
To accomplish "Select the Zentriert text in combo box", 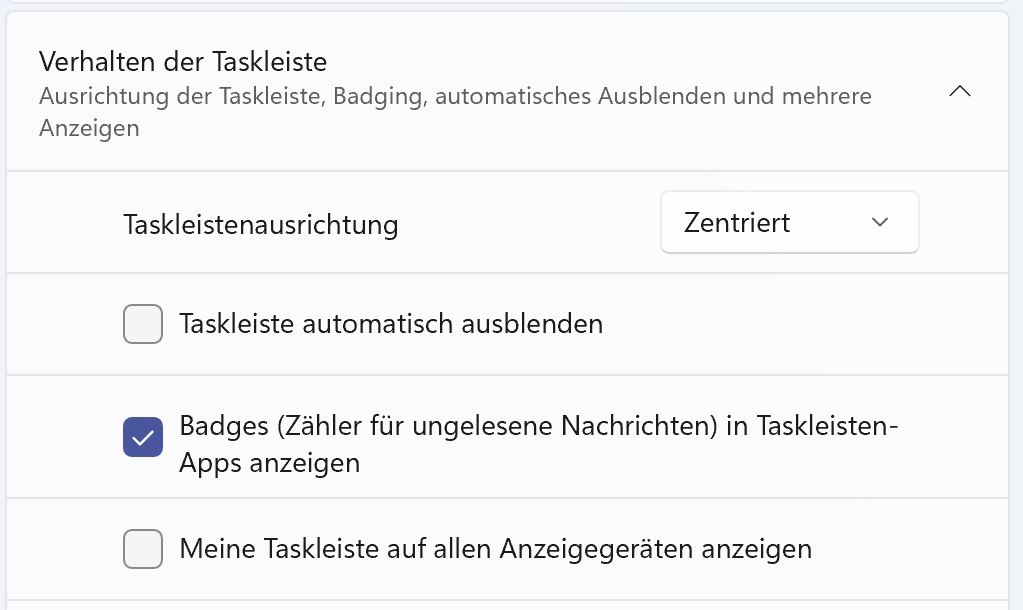I will tap(737, 223).
